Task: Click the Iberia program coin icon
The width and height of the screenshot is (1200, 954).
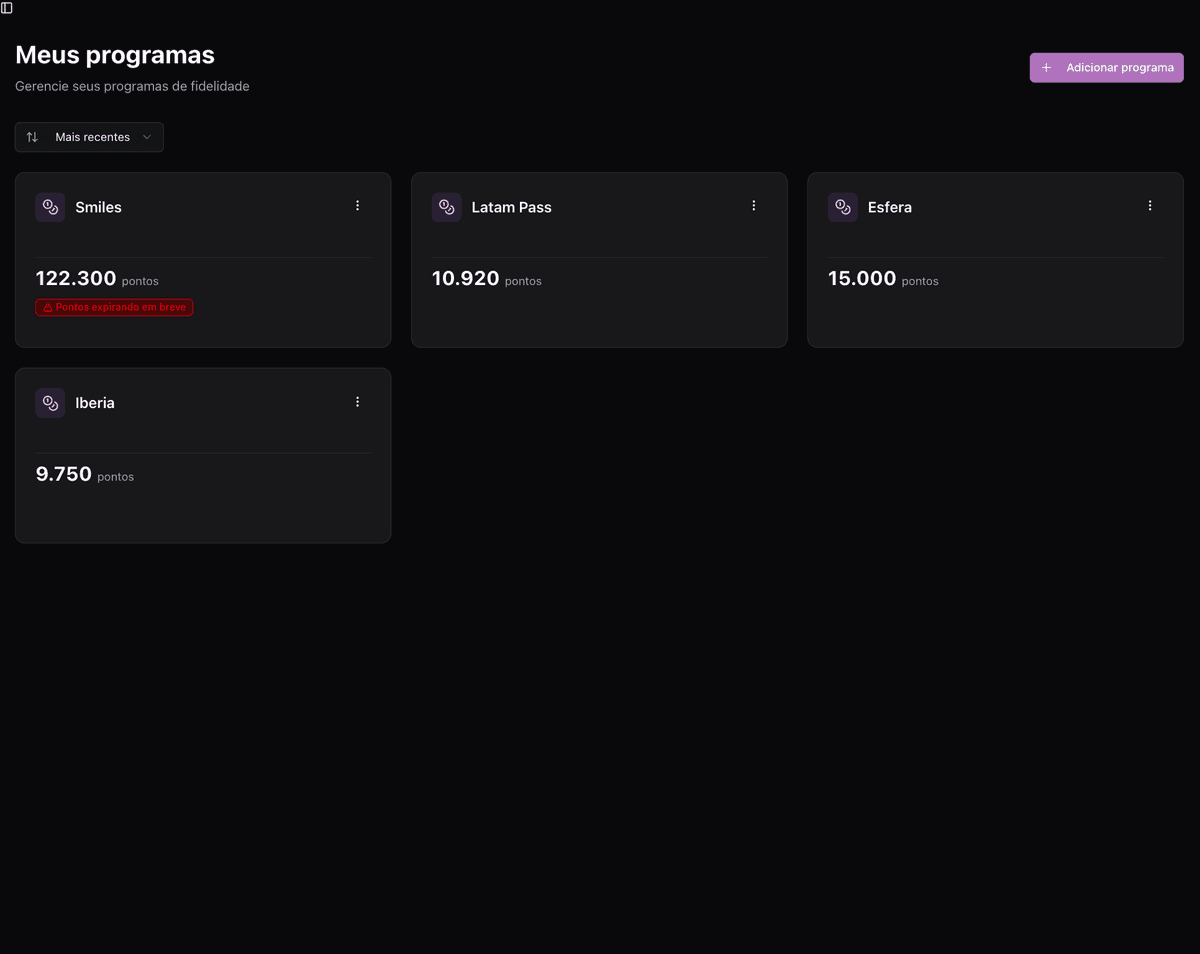Action: pyautogui.click(x=50, y=403)
